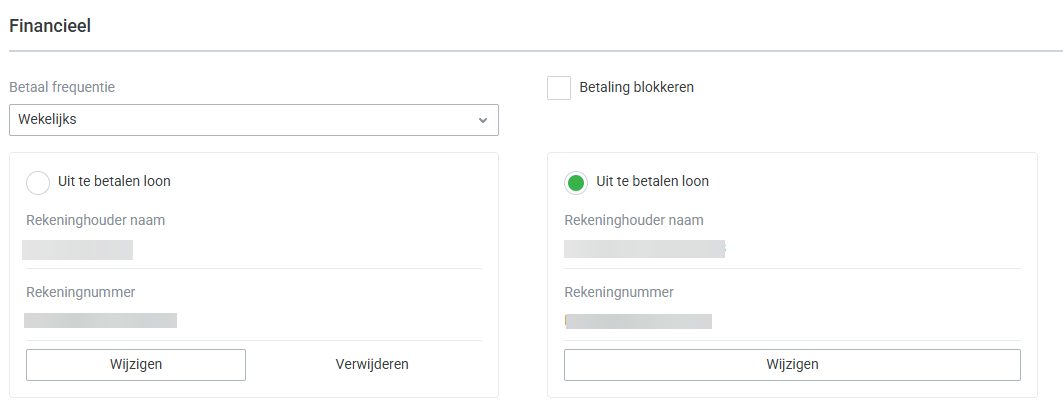Viewport: 1063px width, 418px height.
Task: Select left card's Uit te betalen loon radio
Action: [x=38, y=182]
